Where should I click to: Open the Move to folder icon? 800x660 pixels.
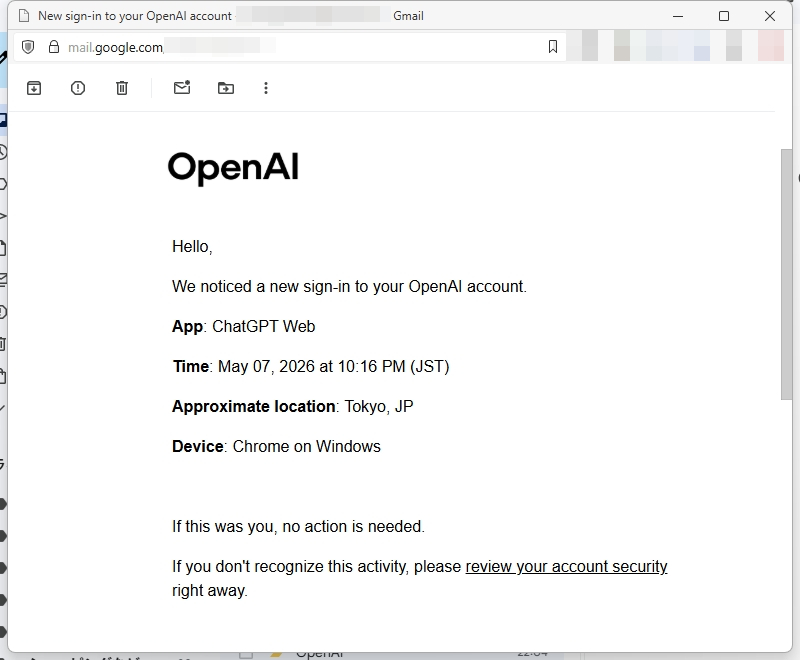tap(226, 88)
